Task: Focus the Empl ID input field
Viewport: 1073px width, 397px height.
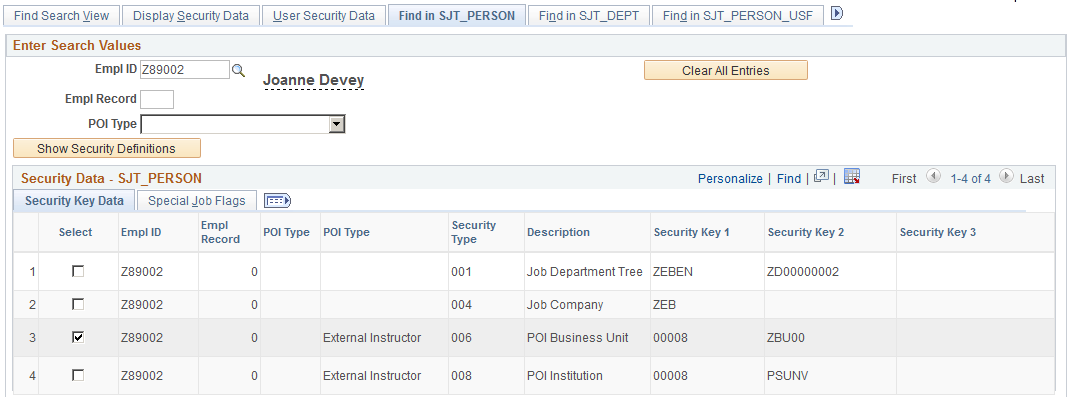Action: [x=185, y=70]
